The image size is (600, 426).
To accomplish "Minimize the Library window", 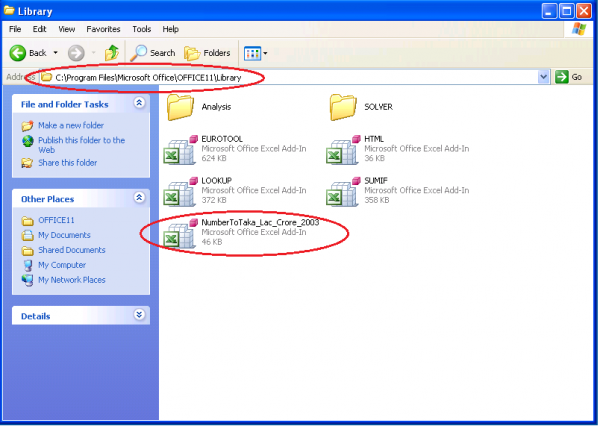I will pyautogui.click(x=549, y=11).
